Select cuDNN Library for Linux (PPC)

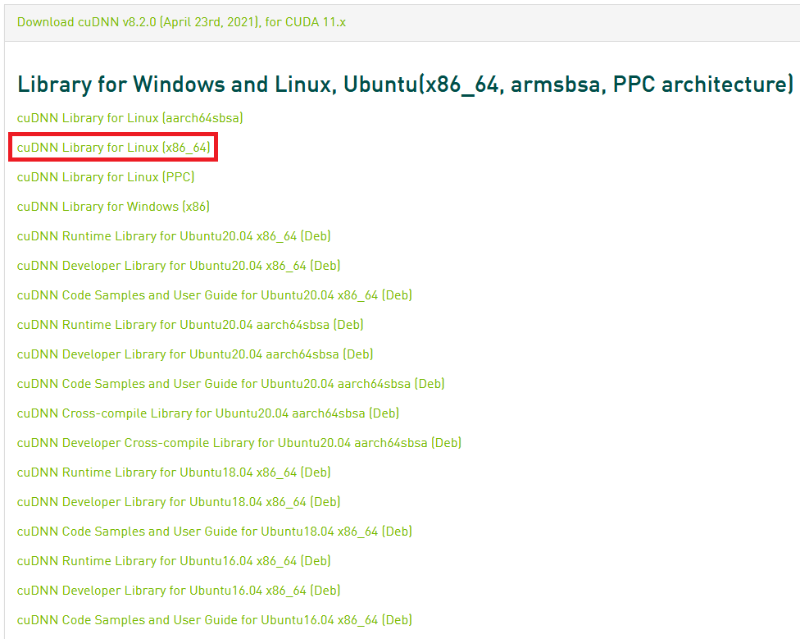point(106,177)
